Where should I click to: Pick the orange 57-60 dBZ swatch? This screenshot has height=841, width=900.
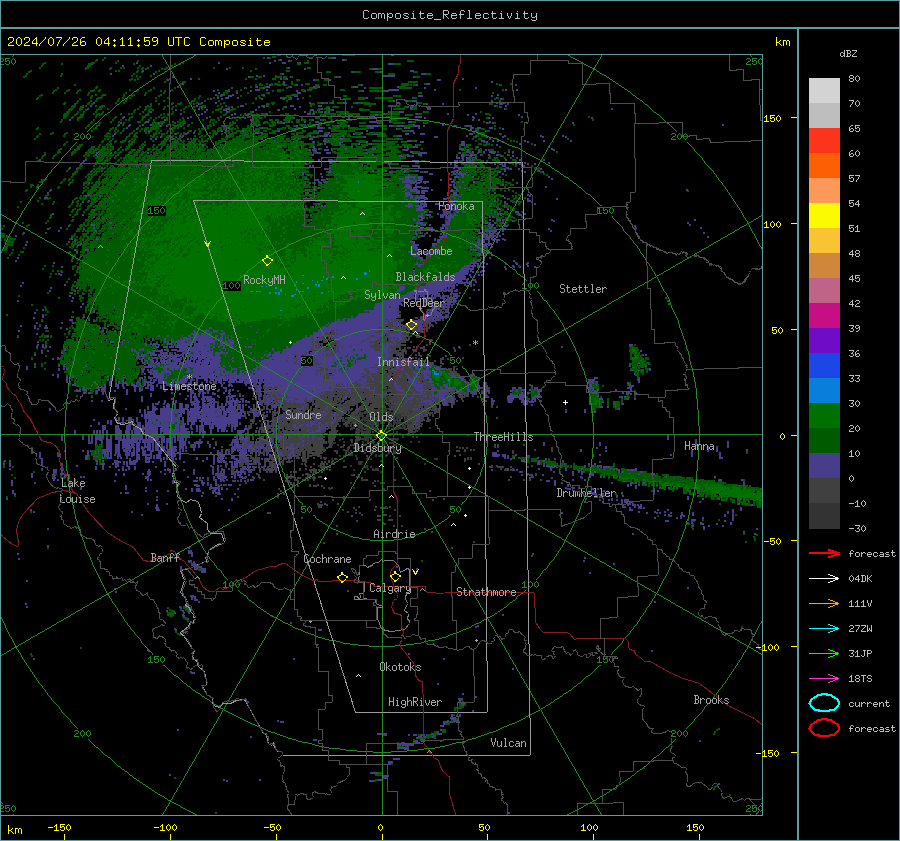pyautogui.click(x=824, y=166)
